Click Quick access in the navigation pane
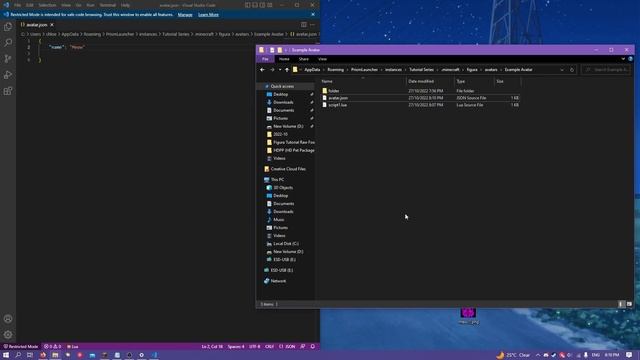 282,87
